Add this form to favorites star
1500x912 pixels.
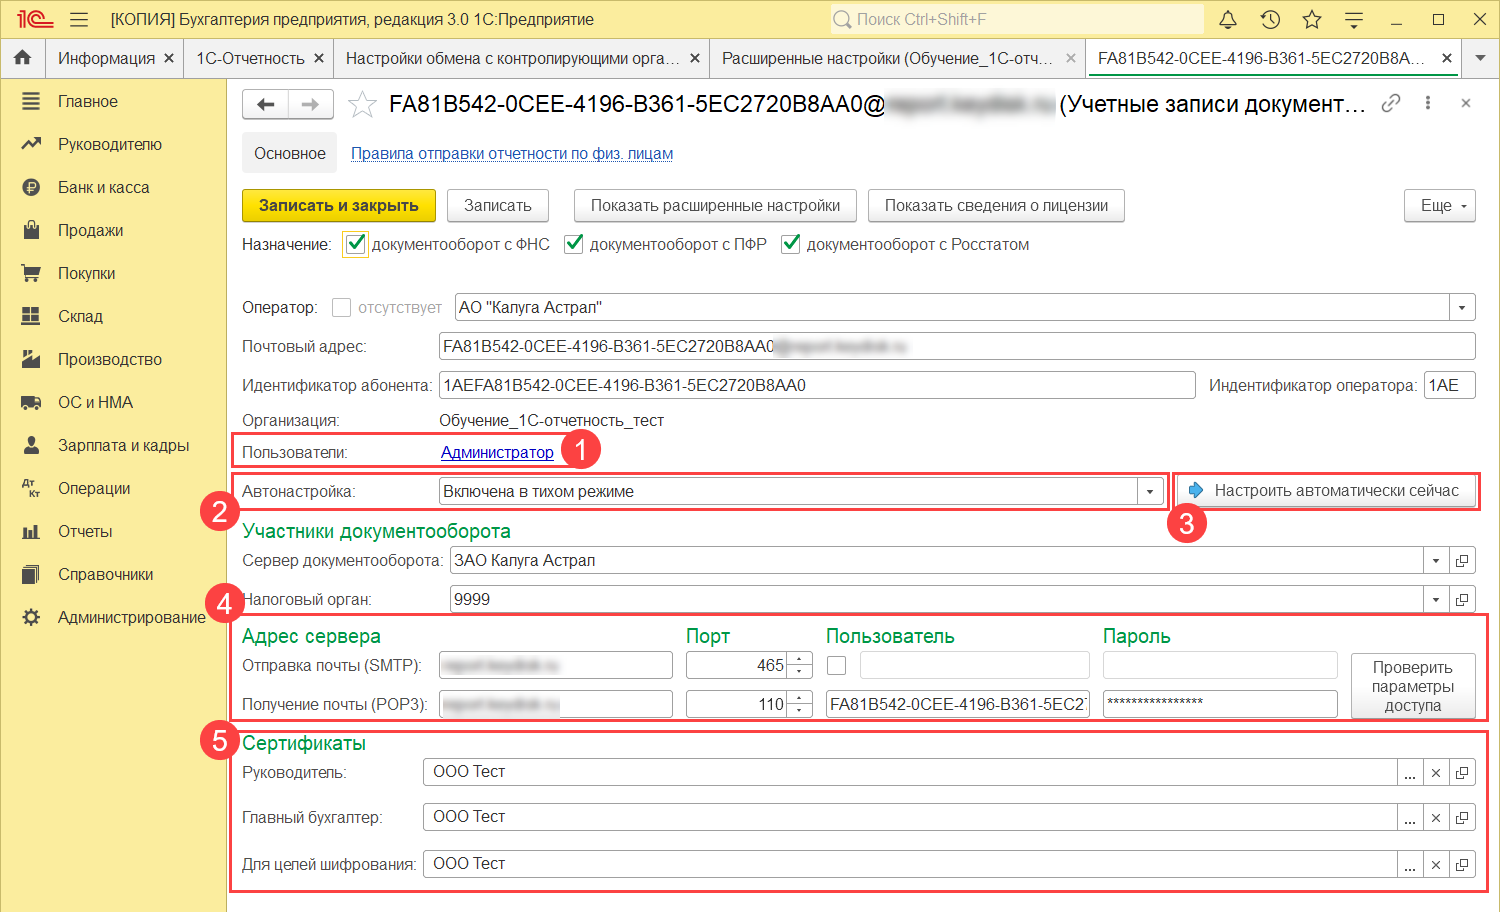click(362, 105)
